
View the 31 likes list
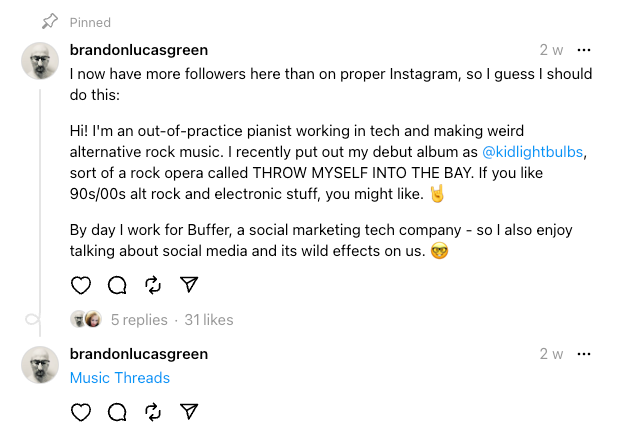pos(208,320)
